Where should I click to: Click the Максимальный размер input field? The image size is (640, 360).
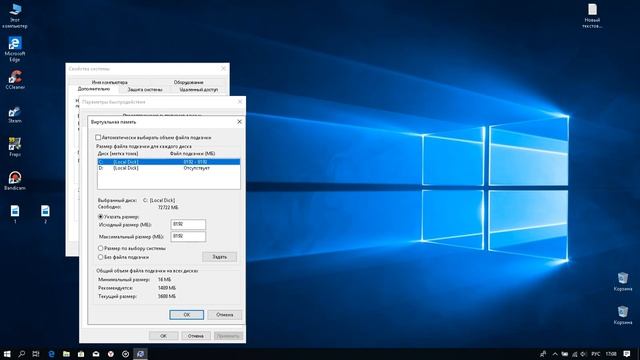click(188, 236)
